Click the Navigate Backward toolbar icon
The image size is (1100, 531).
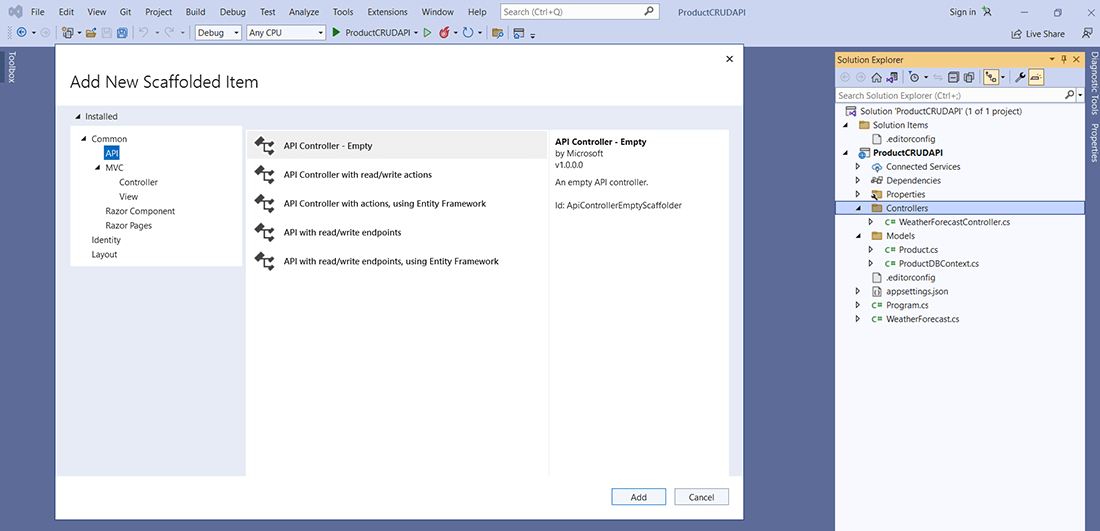21,33
